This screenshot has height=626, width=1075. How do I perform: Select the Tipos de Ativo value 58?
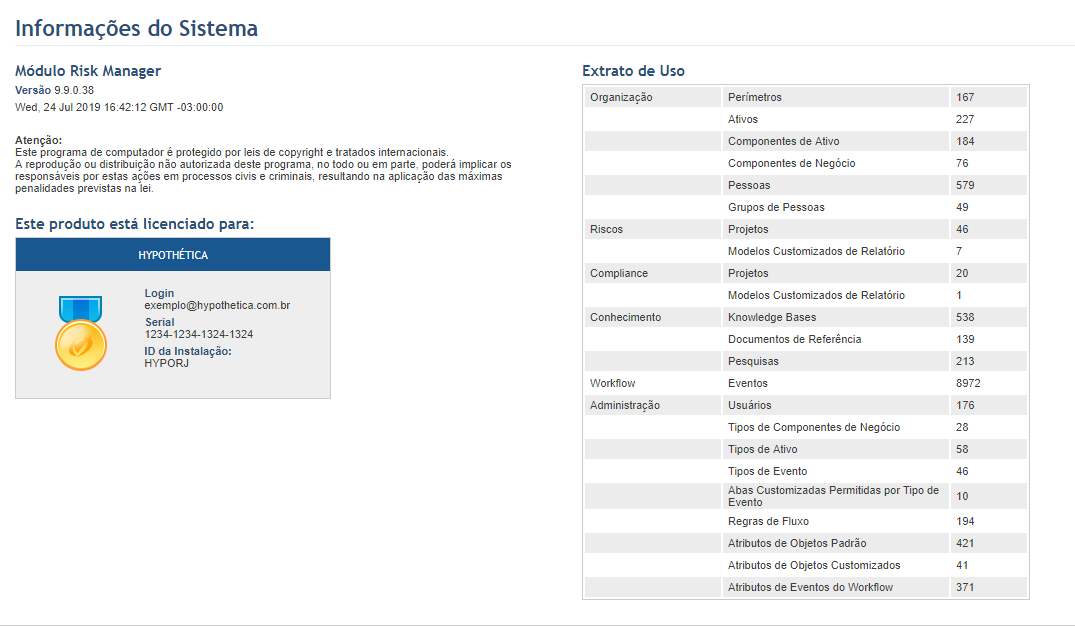[963, 448]
